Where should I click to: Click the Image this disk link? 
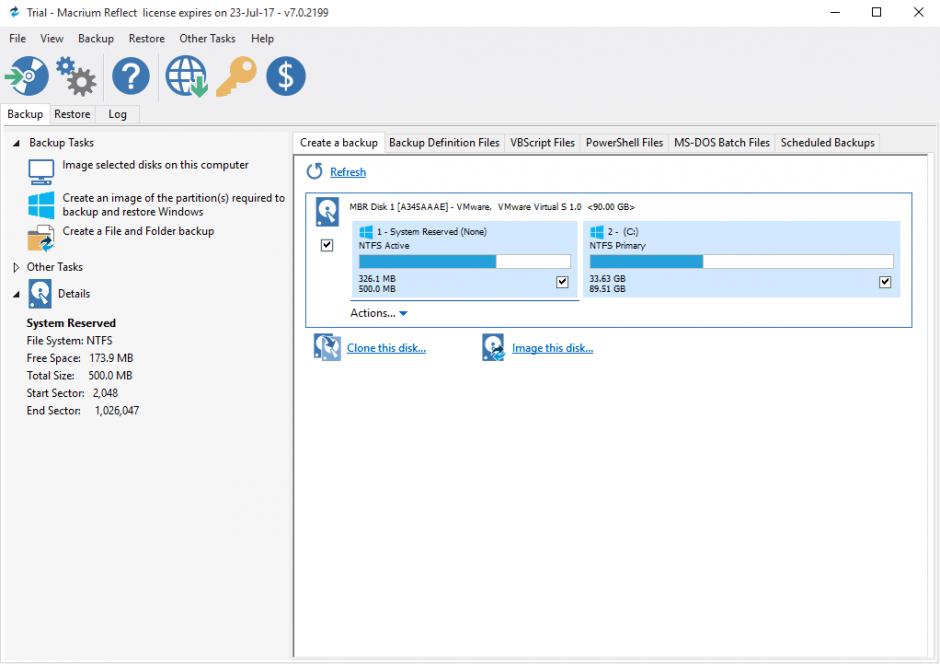tap(552, 348)
